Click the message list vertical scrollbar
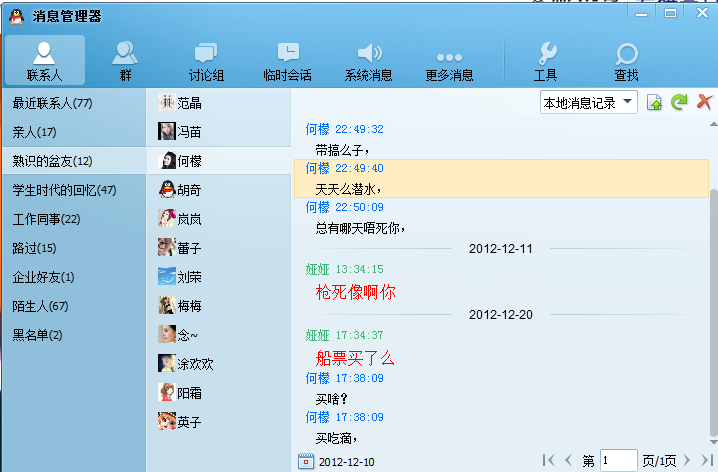This screenshot has width=718, height=472. [x=713, y=311]
